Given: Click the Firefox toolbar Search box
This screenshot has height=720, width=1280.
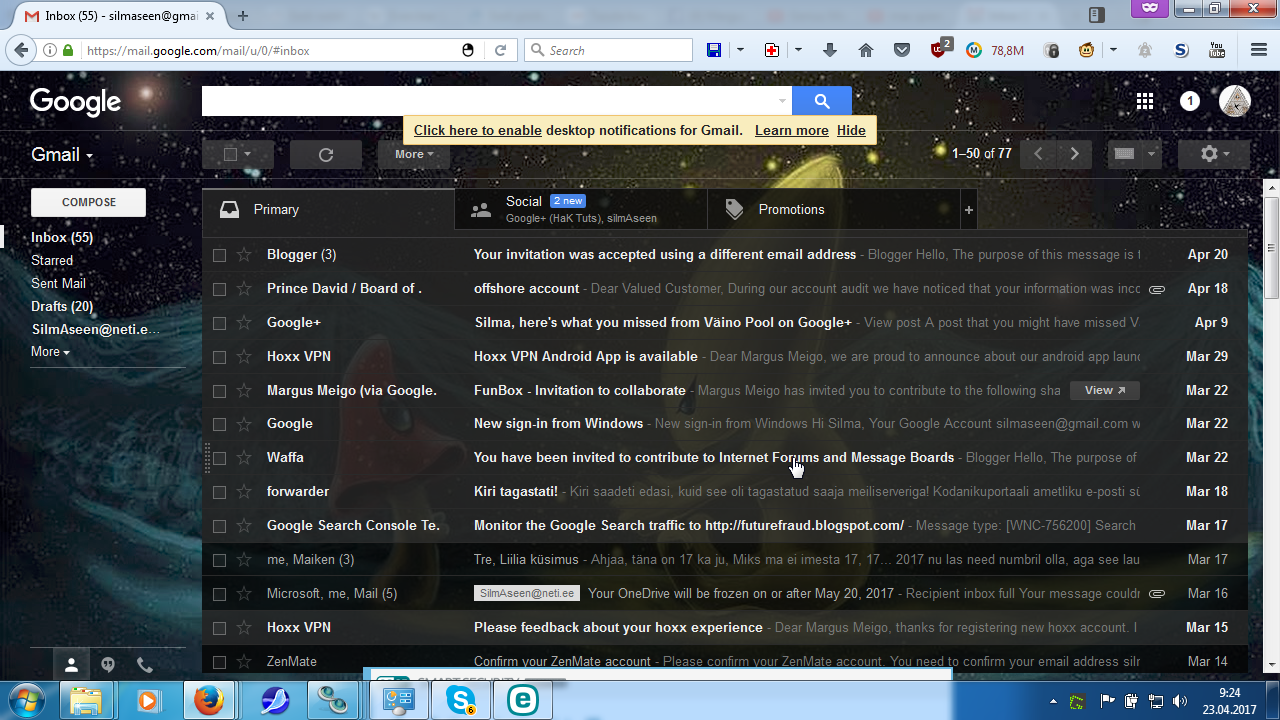Looking at the screenshot, I should pos(608,50).
